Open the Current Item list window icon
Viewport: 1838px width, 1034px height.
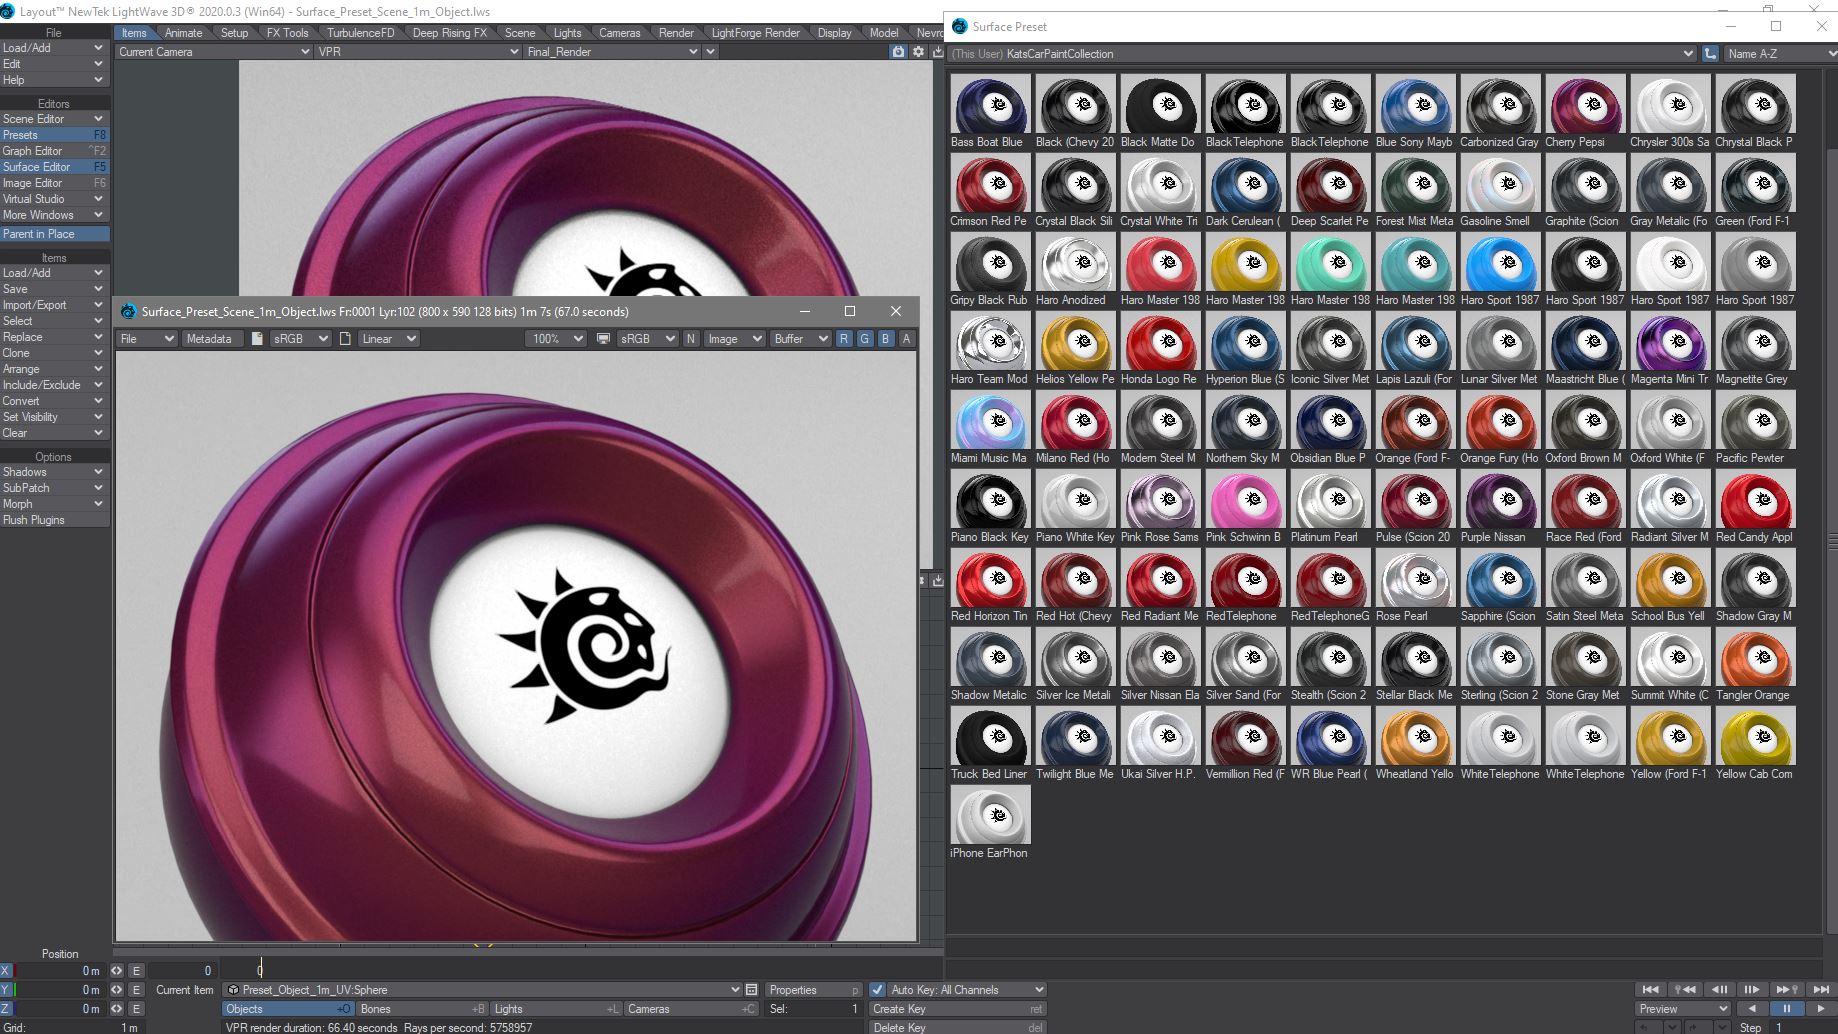tap(752, 990)
